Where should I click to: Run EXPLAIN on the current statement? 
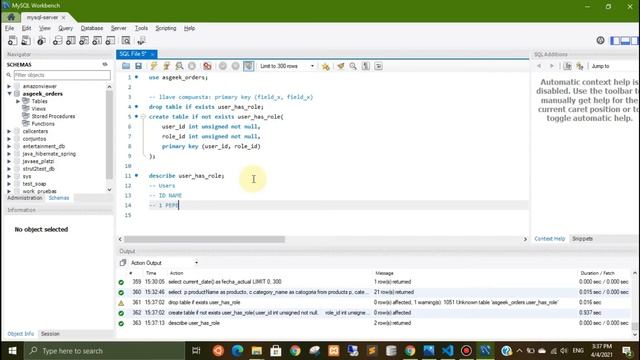(x=179, y=66)
